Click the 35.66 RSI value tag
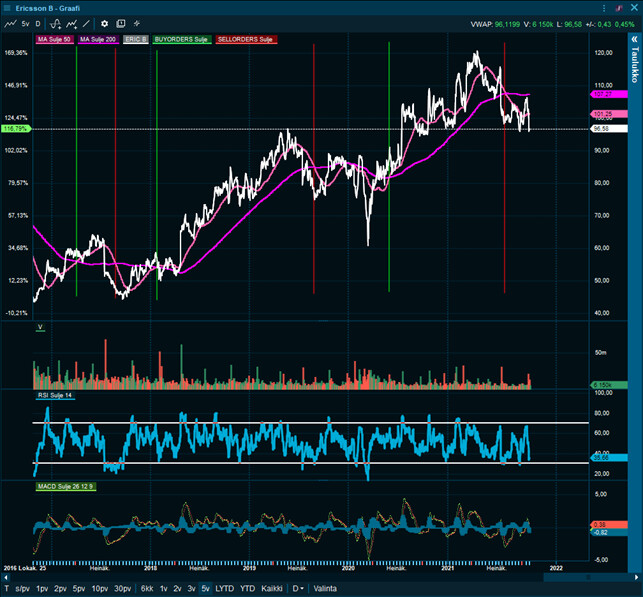 pos(609,458)
